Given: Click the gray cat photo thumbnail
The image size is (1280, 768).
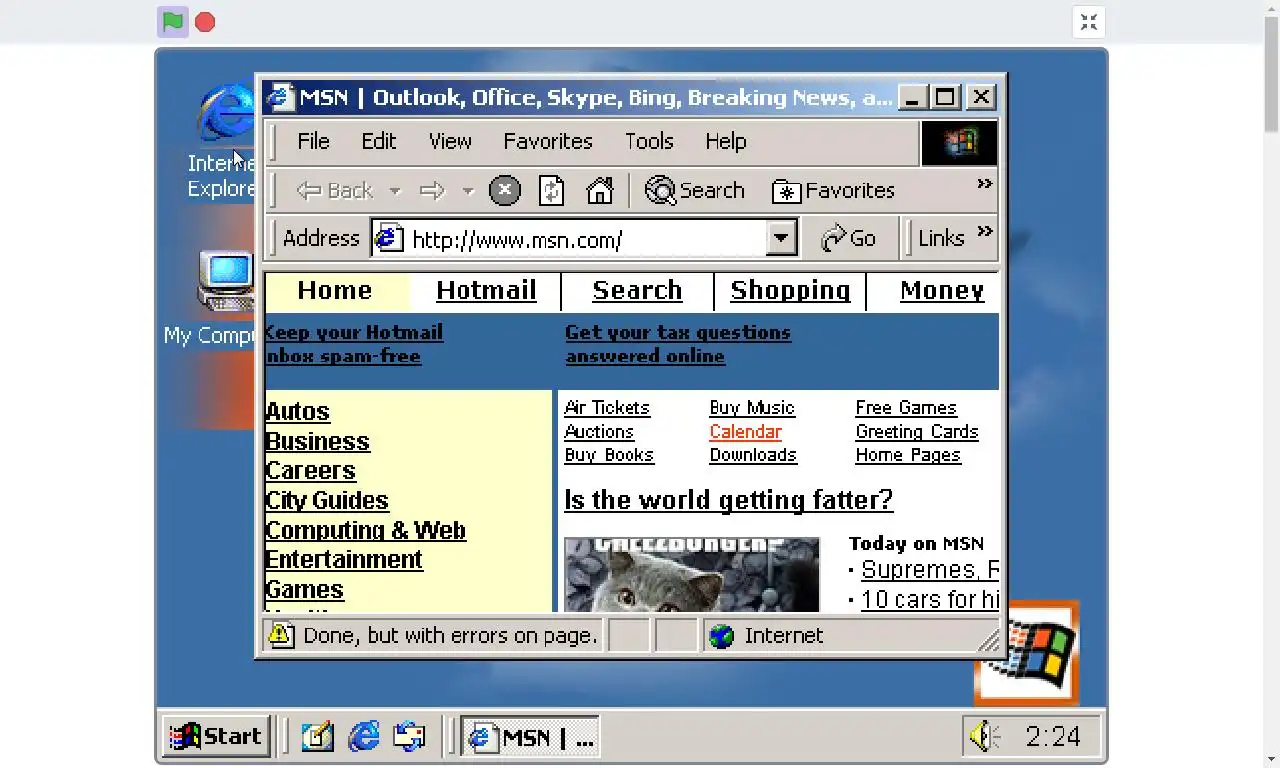Looking at the screenshot, I should pos(691,575).
